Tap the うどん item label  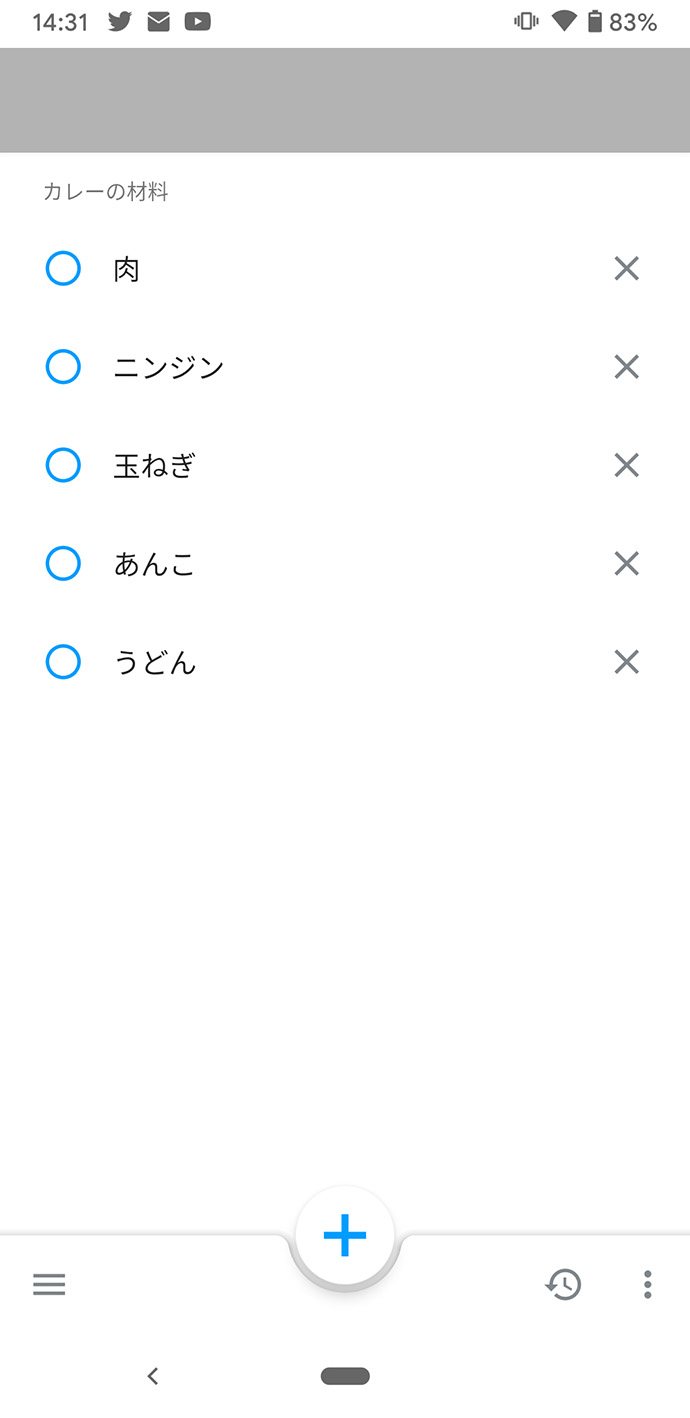click(155, 663)
